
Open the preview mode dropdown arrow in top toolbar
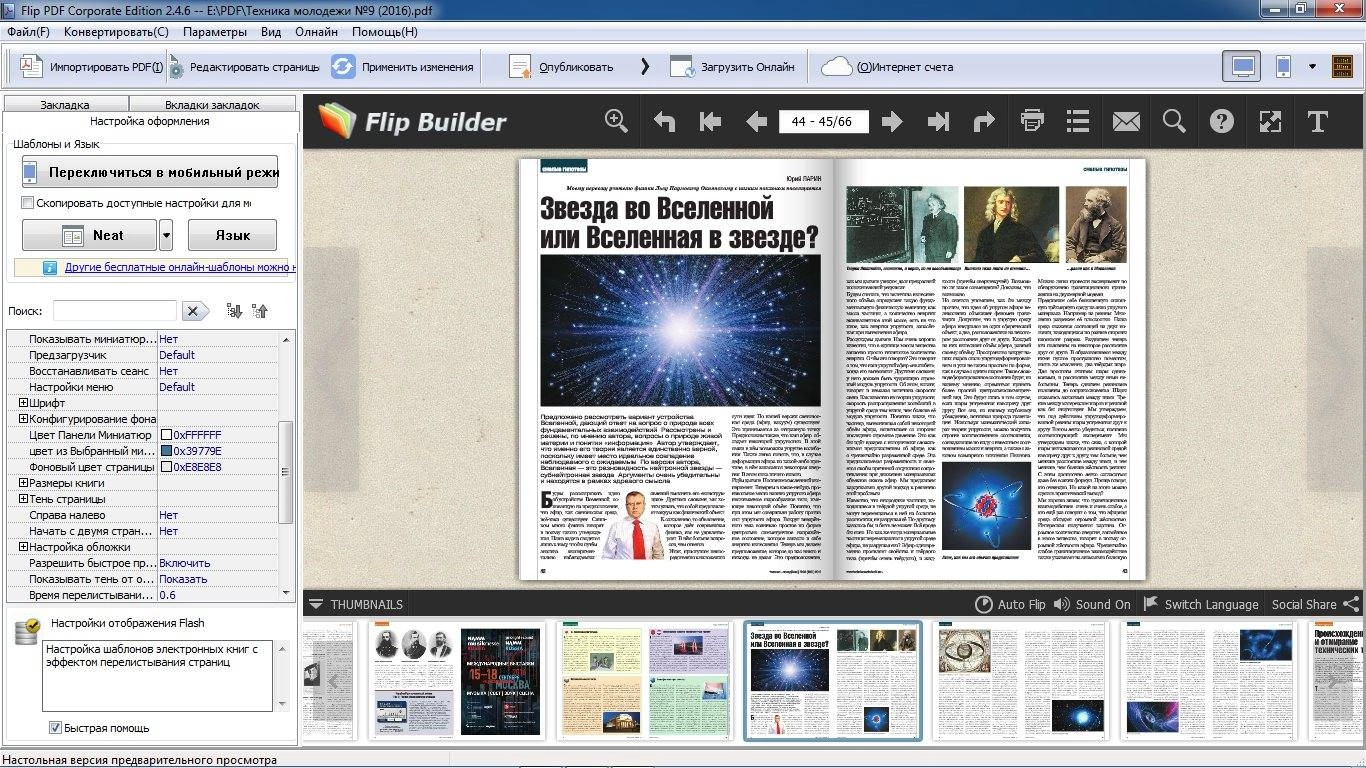1312,67
